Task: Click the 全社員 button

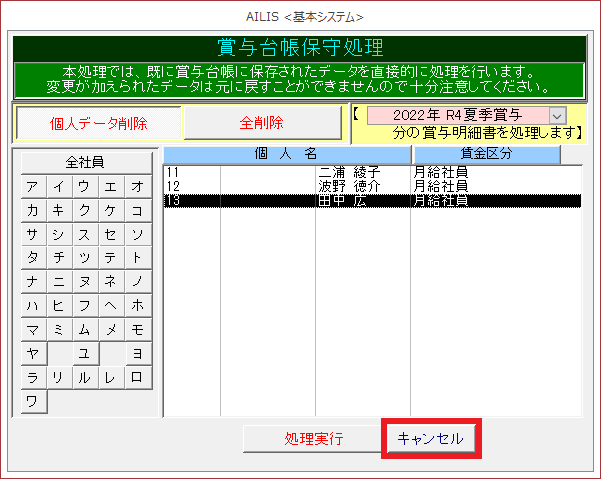Action: 84,162
